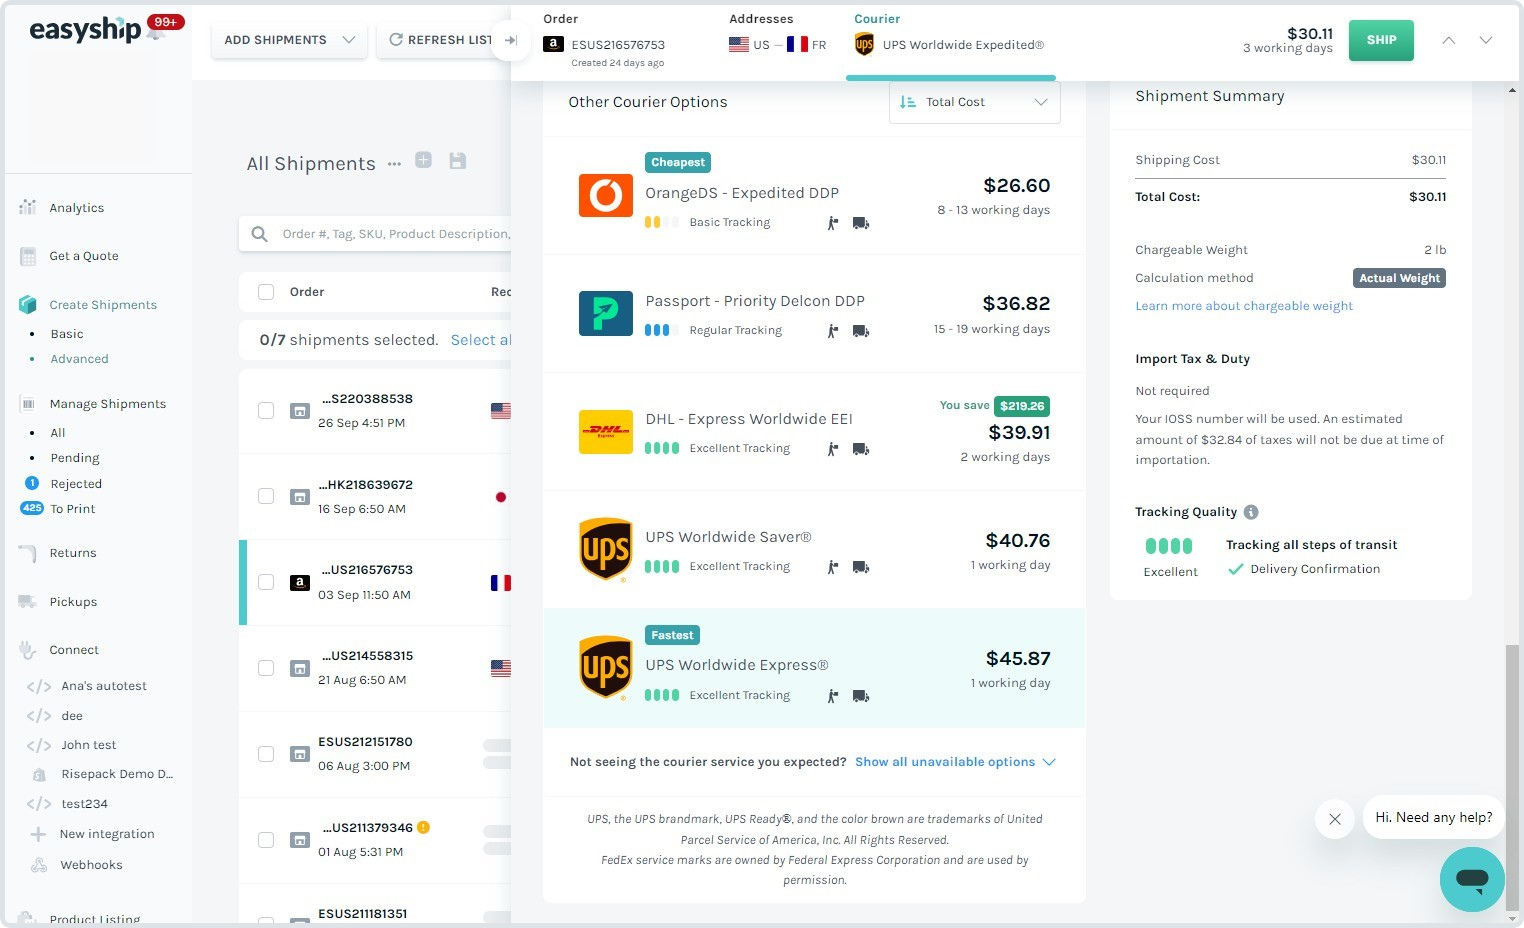Check the ESUS212151780 shipment checkbox
The image size is (1524, 928).
pyautogui.click(x=266, y=754)
